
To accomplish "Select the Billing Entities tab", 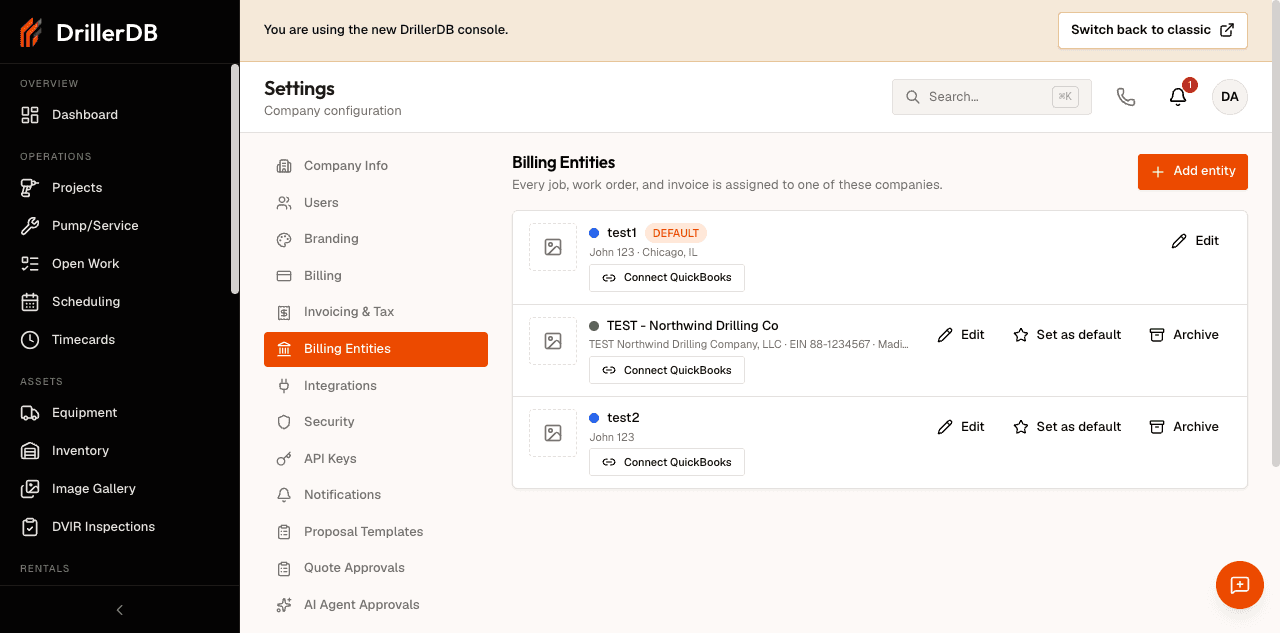I will (x=376, y=349).
